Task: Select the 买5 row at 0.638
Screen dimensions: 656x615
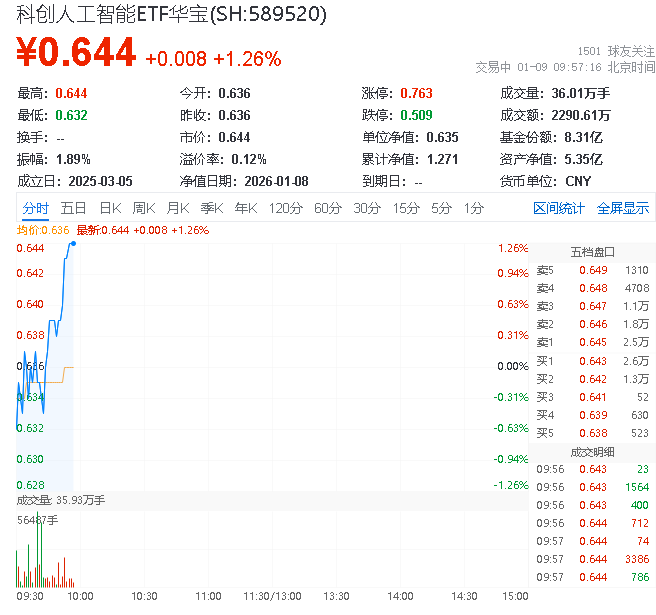Action: (x=592, y=433)
